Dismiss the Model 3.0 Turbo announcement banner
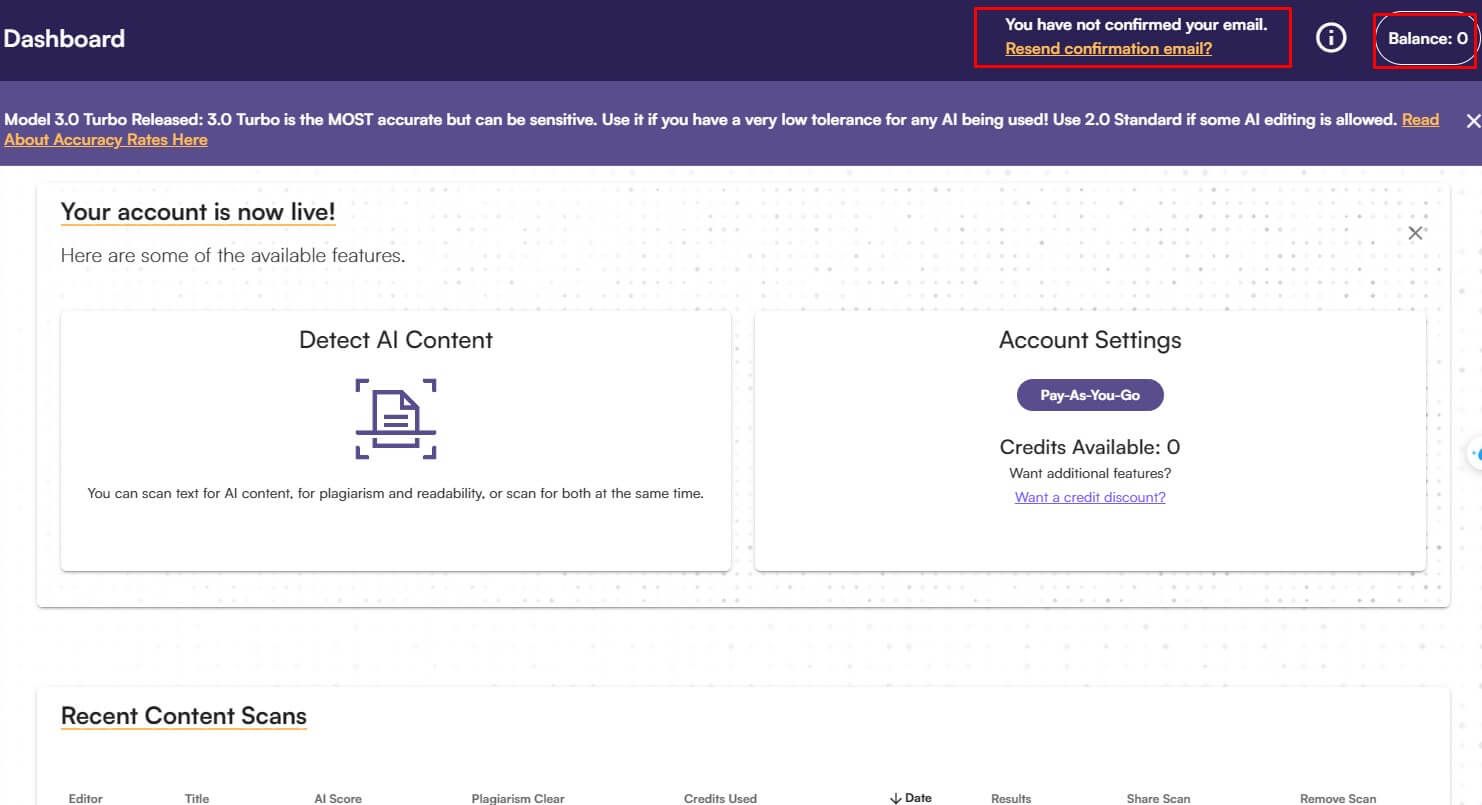The image size is (1482, 805). 1472,121
